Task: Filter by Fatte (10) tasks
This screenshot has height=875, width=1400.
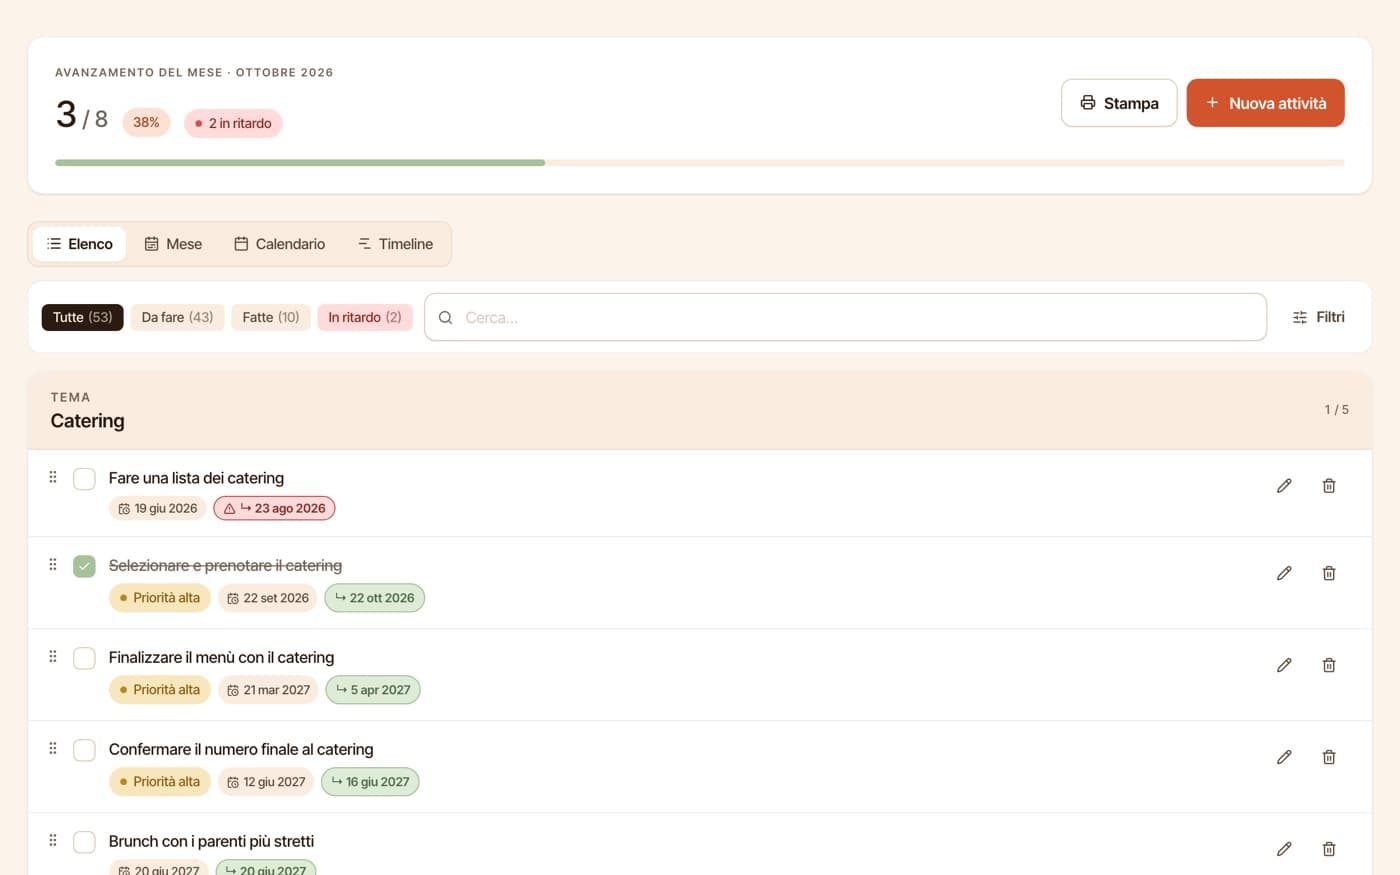Action: click(x=271, y=317)
